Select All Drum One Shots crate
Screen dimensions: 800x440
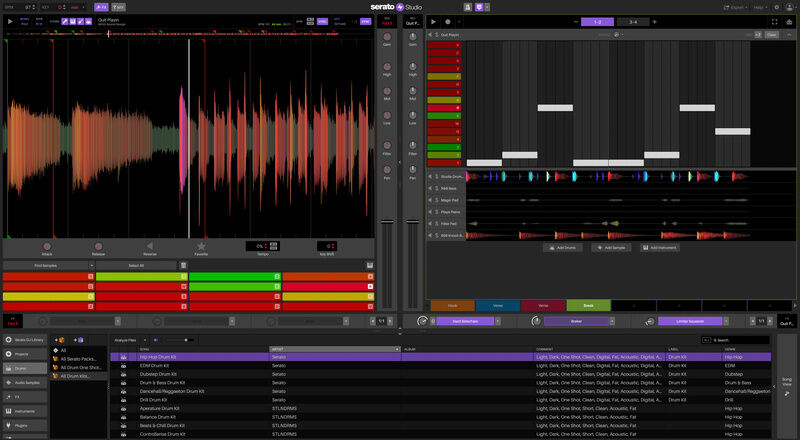coord(80,368)
